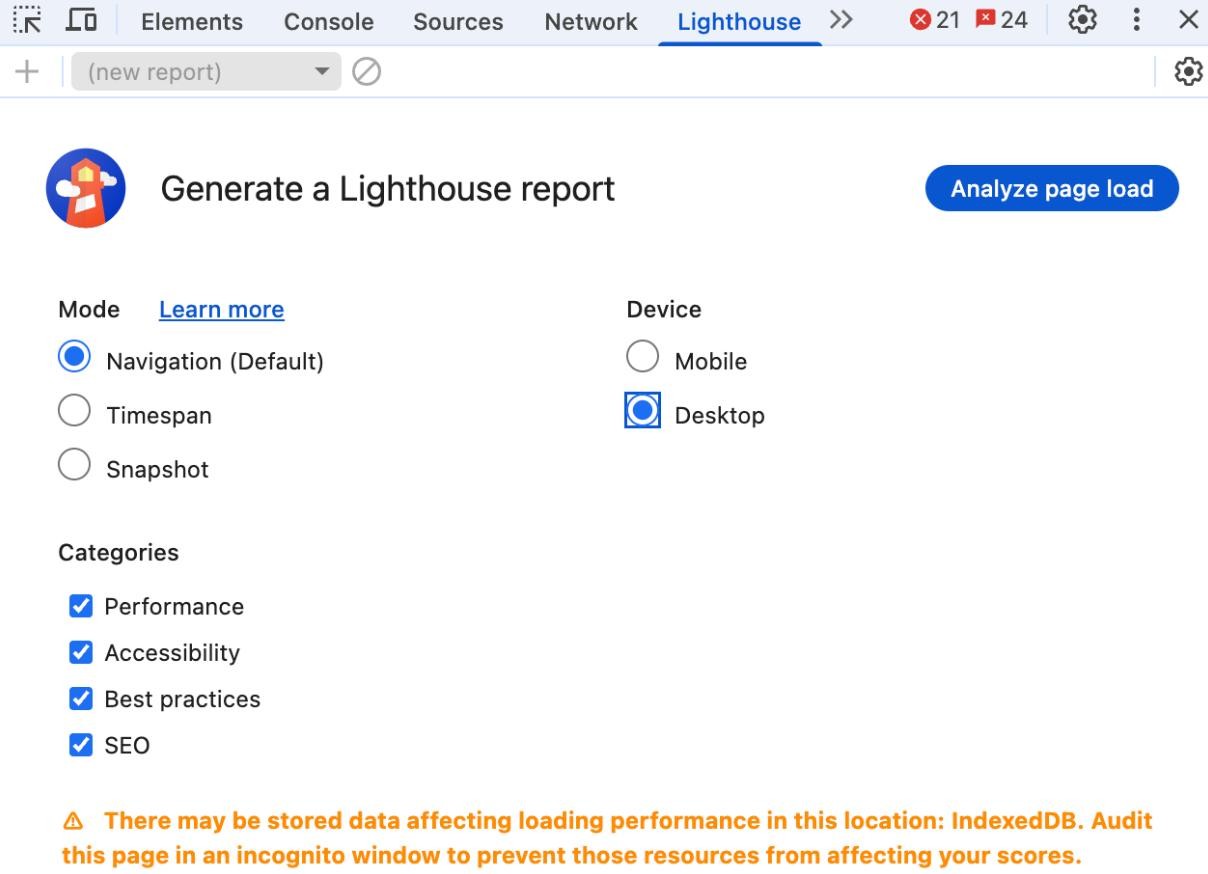Click the plus icon to add report
1208x874 pixels.
(27, 72)
